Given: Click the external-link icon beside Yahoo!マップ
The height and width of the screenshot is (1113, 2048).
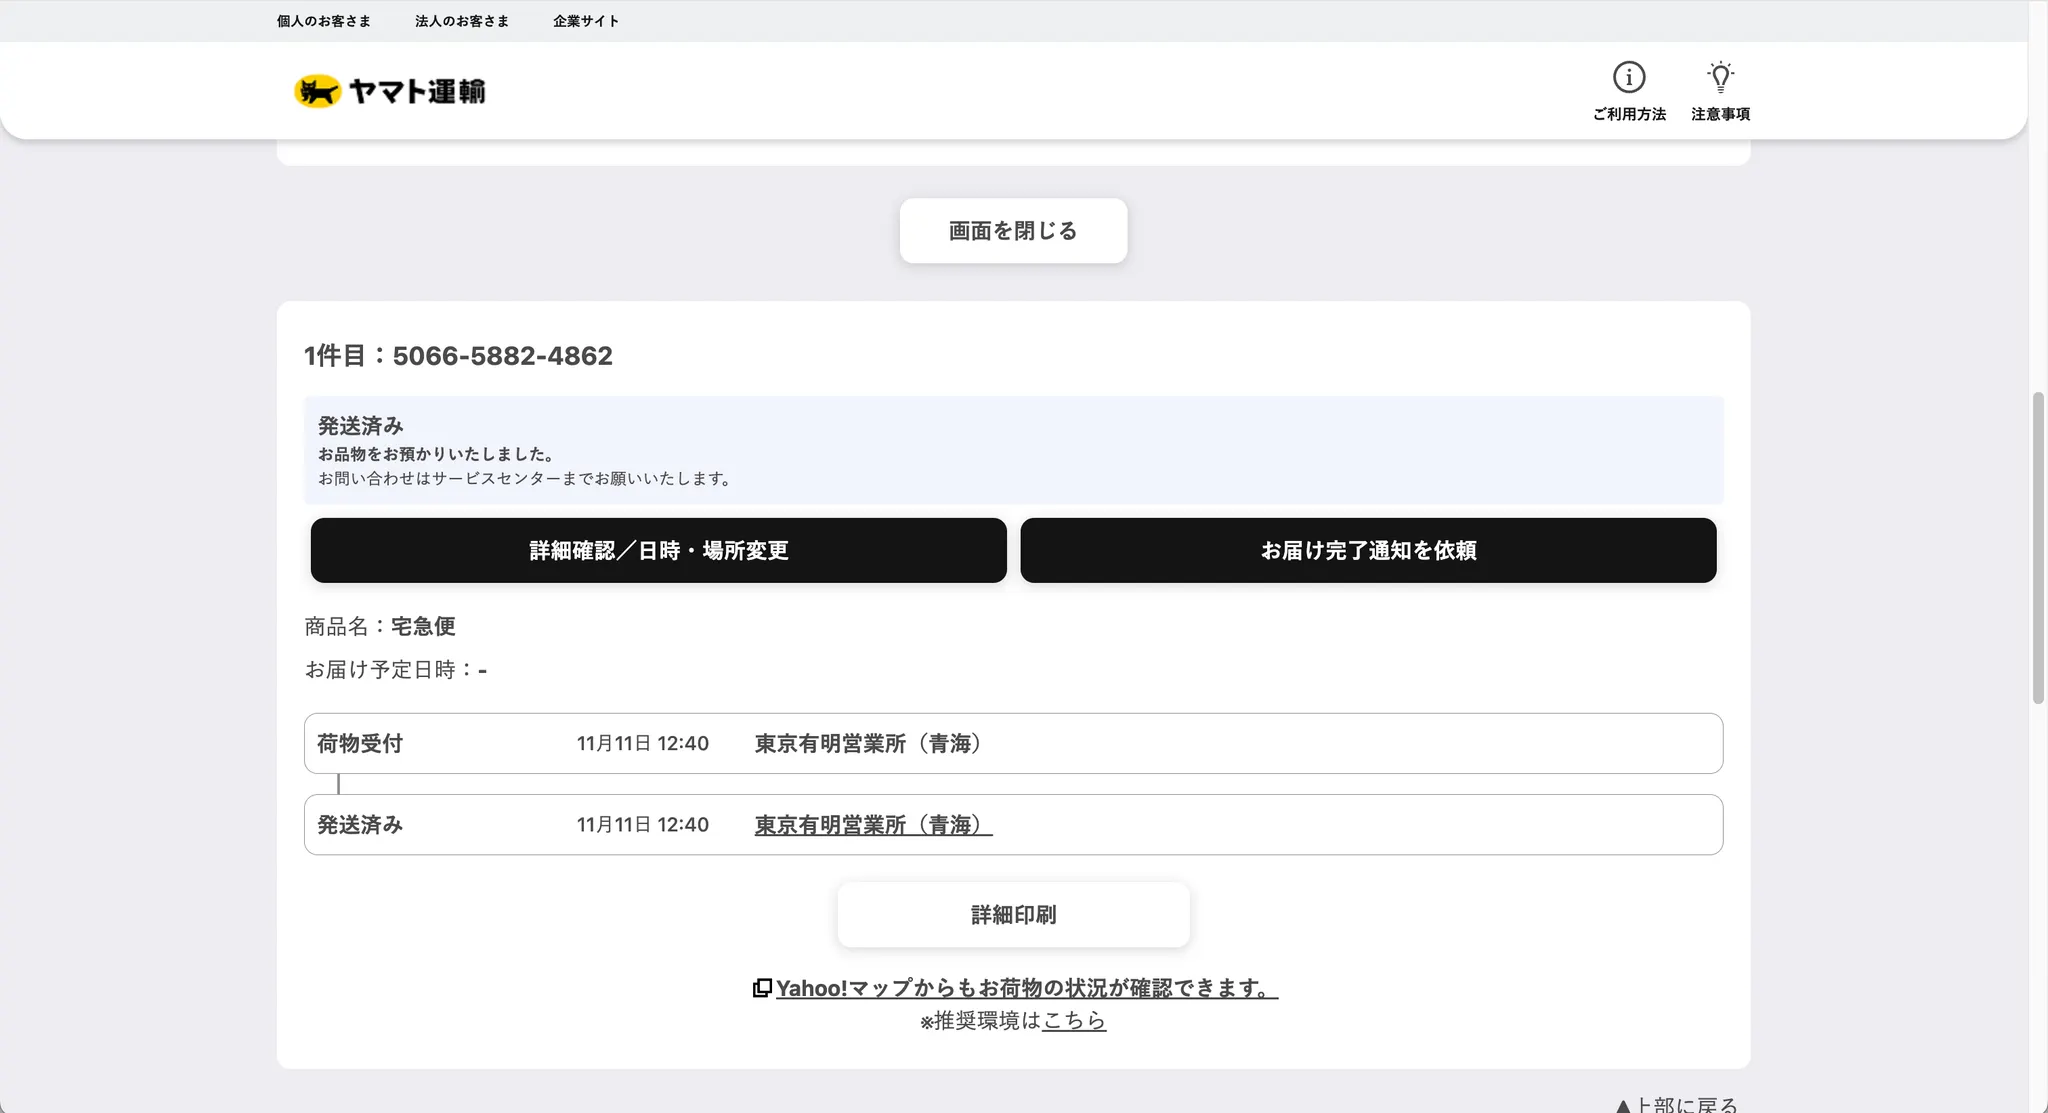Looking at the screenshot, I should pyautogui.click(x=762, y=988).
